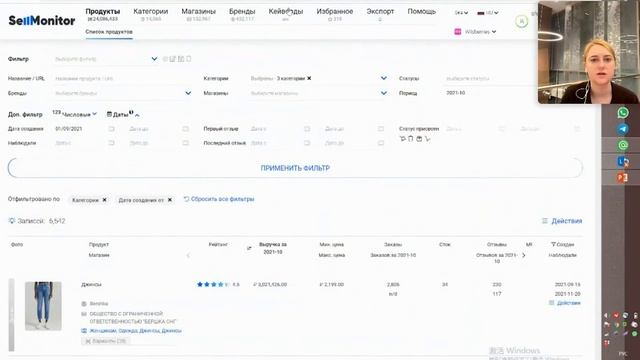The width and height of the screenshot is (640, 360).
Task: Open calendar for Первый отзыв end date
Action: pos(381,129)
